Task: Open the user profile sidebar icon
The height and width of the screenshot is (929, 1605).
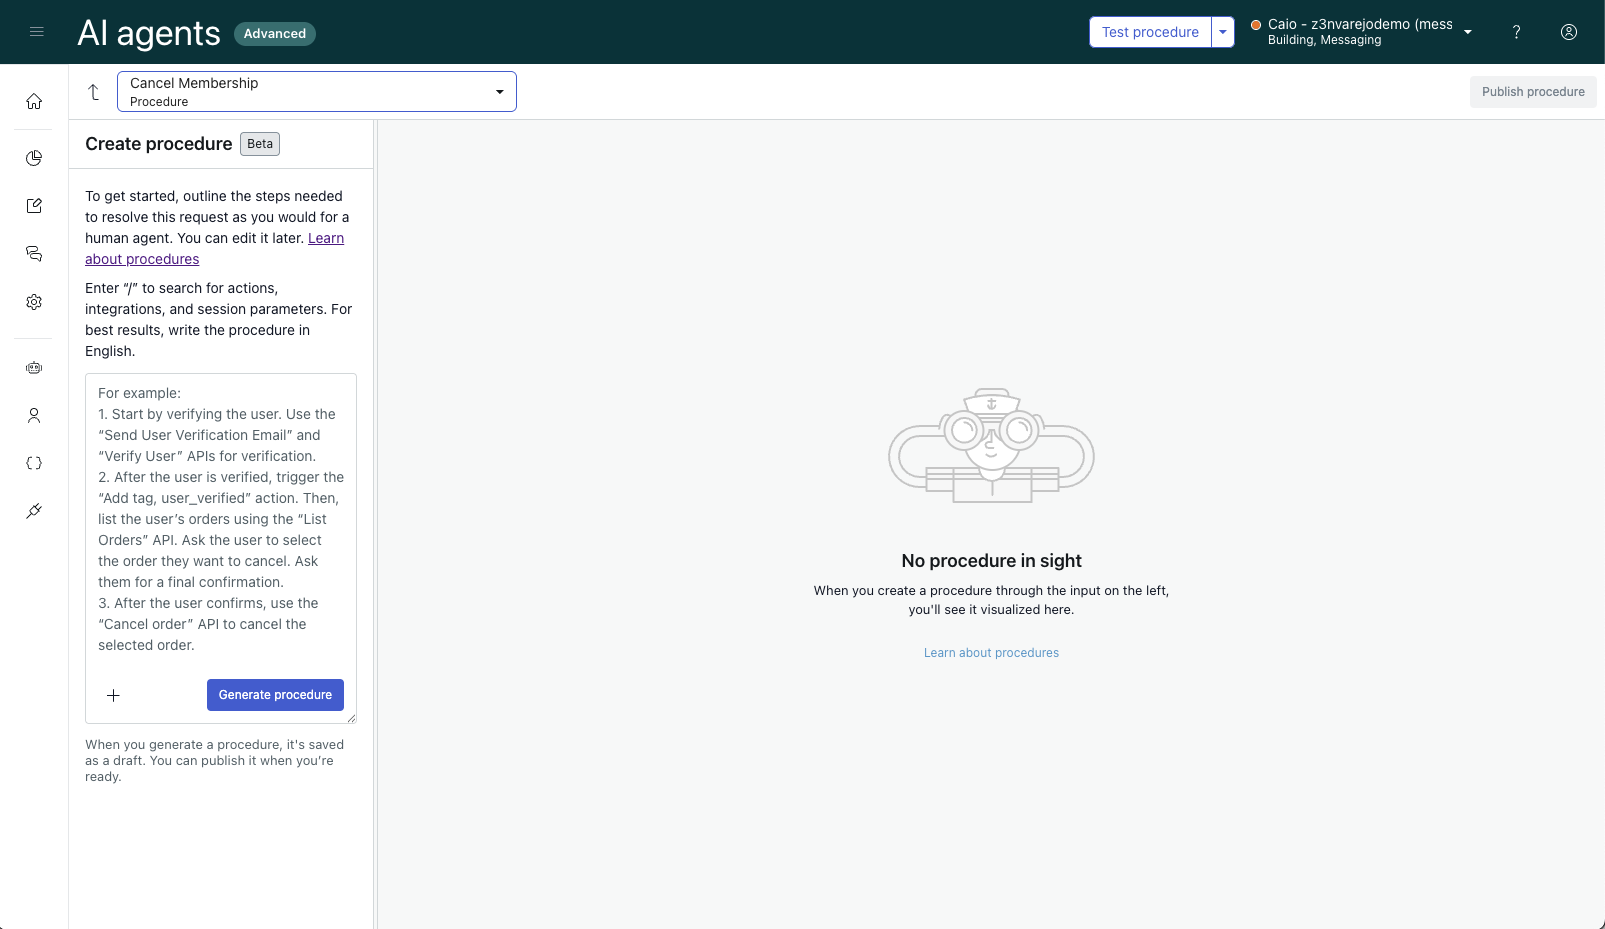Action: coord(34,416)
